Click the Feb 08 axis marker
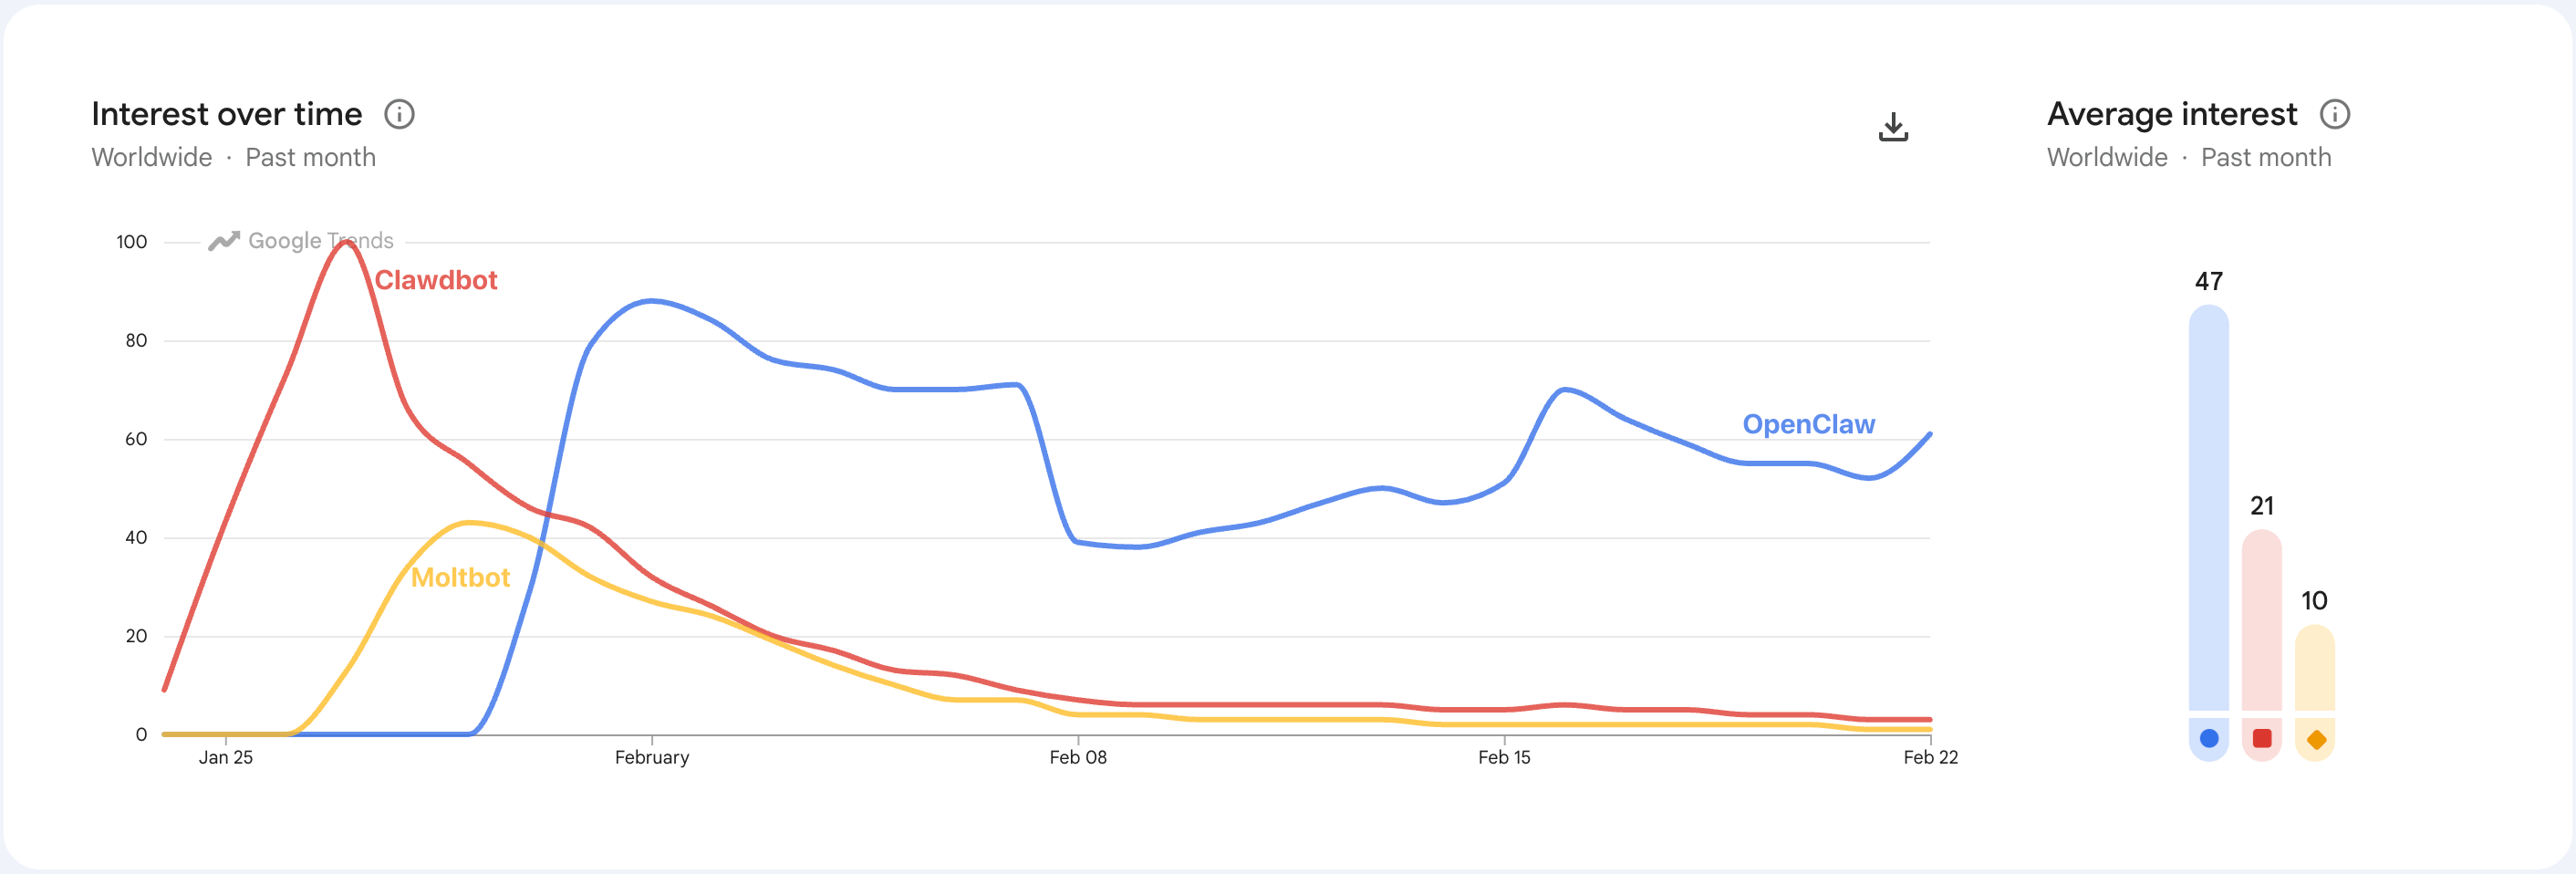Viewport: 2576px width, 874px height. [1078, 757]
